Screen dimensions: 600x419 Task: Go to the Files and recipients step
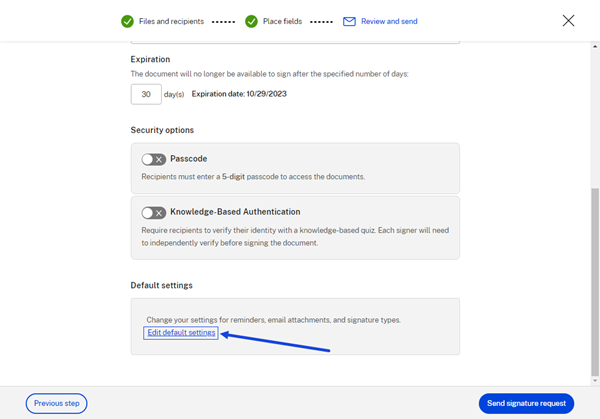171,21
